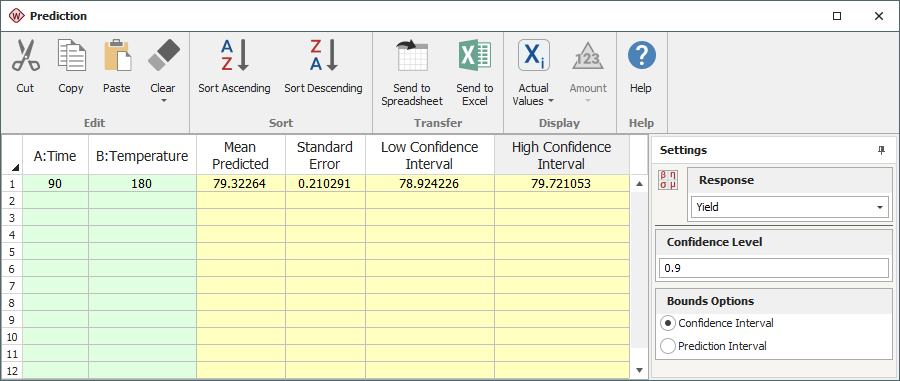The image size is (900, 381).
Task: Click the Copy icon in Edit group
Action: tap(71, 56)
